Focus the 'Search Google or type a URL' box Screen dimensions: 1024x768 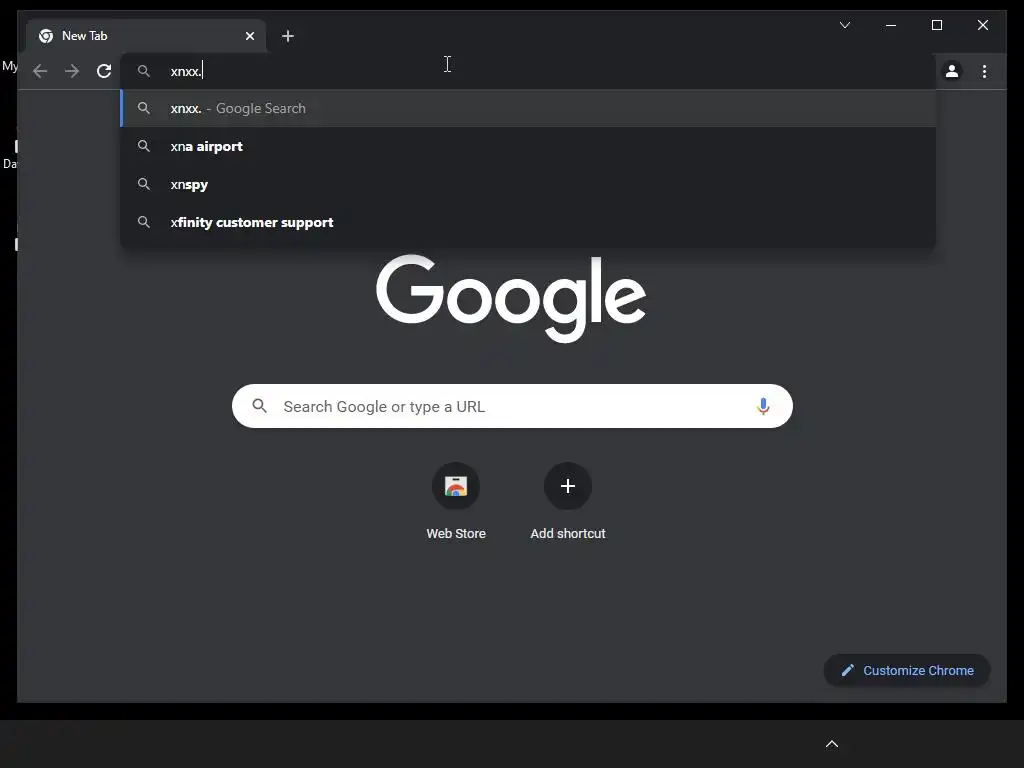(x=512, y=406)
